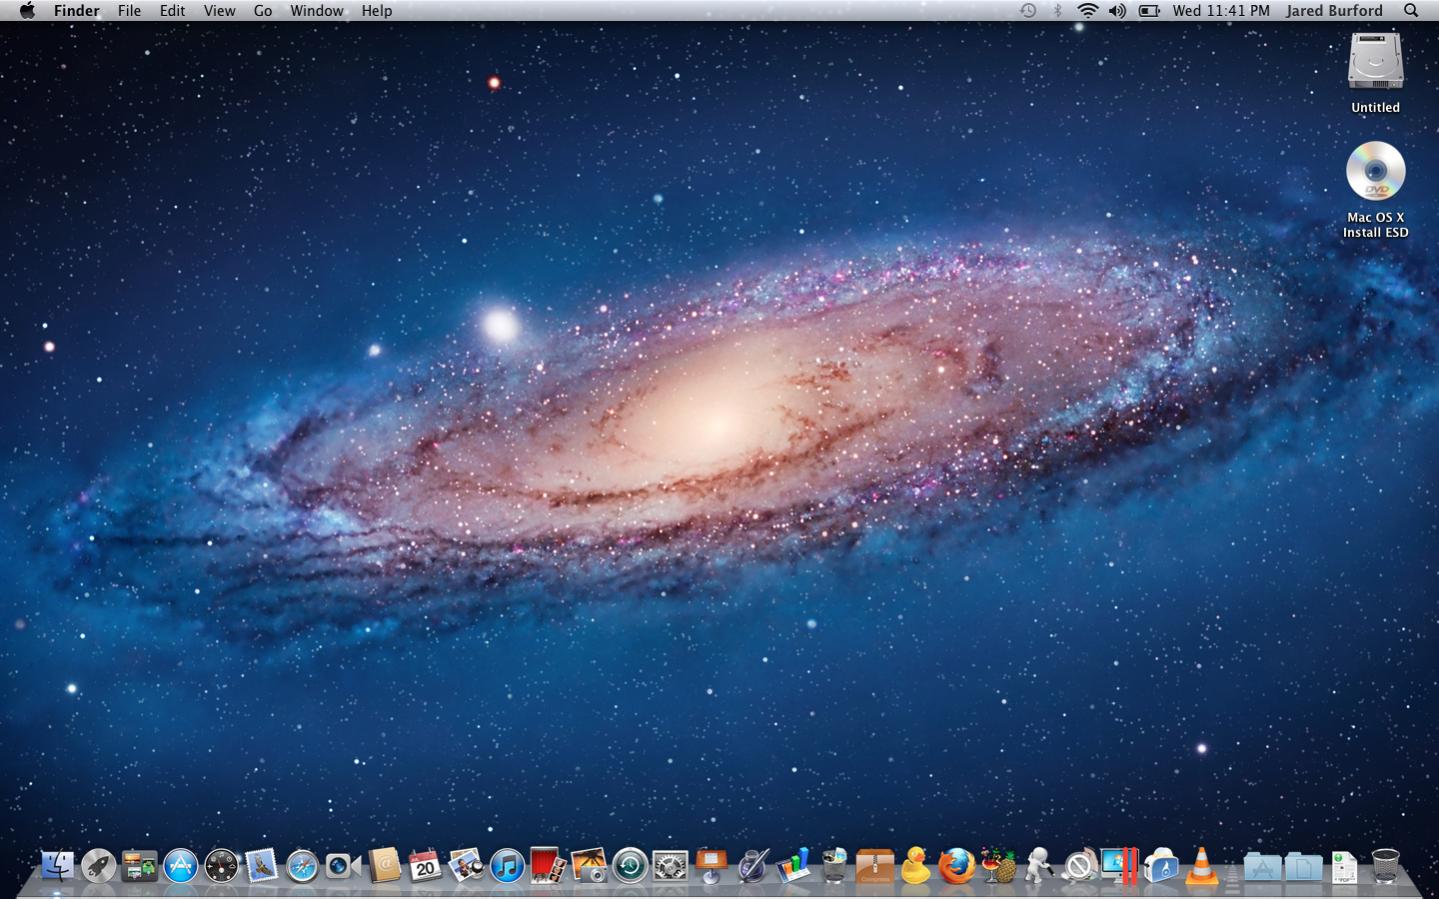Open Pages ink pen icon
Image resolution: width=1439 pixels, height=899 pixels.
[752, 865]
